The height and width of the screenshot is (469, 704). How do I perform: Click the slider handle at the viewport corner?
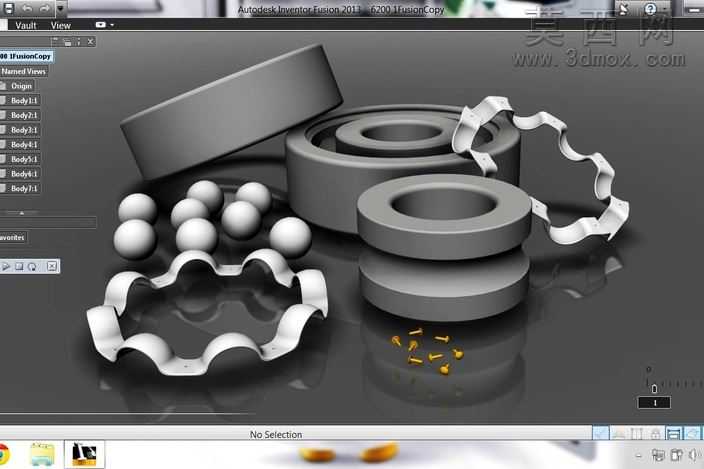coord(654,388)
